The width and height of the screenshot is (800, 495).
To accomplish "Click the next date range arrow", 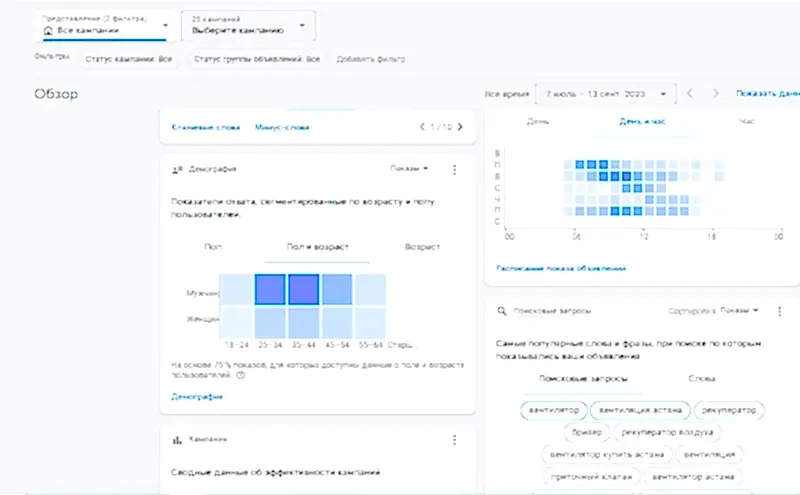I will coord(715,93).
